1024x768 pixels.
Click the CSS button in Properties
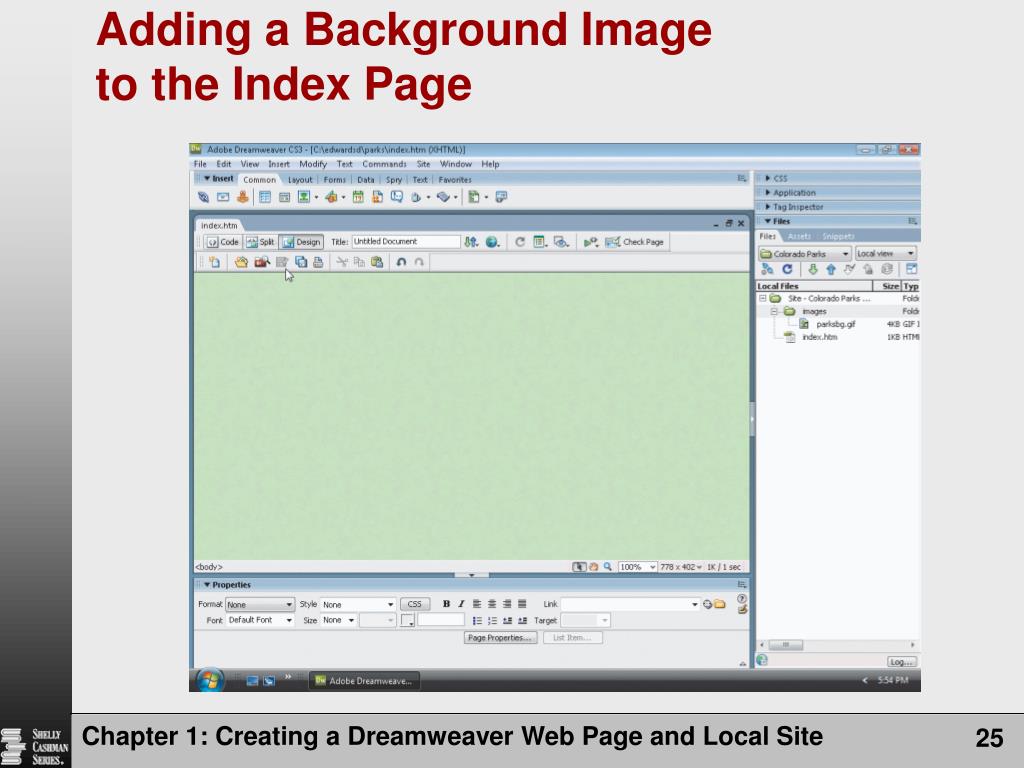click(415, 604)
